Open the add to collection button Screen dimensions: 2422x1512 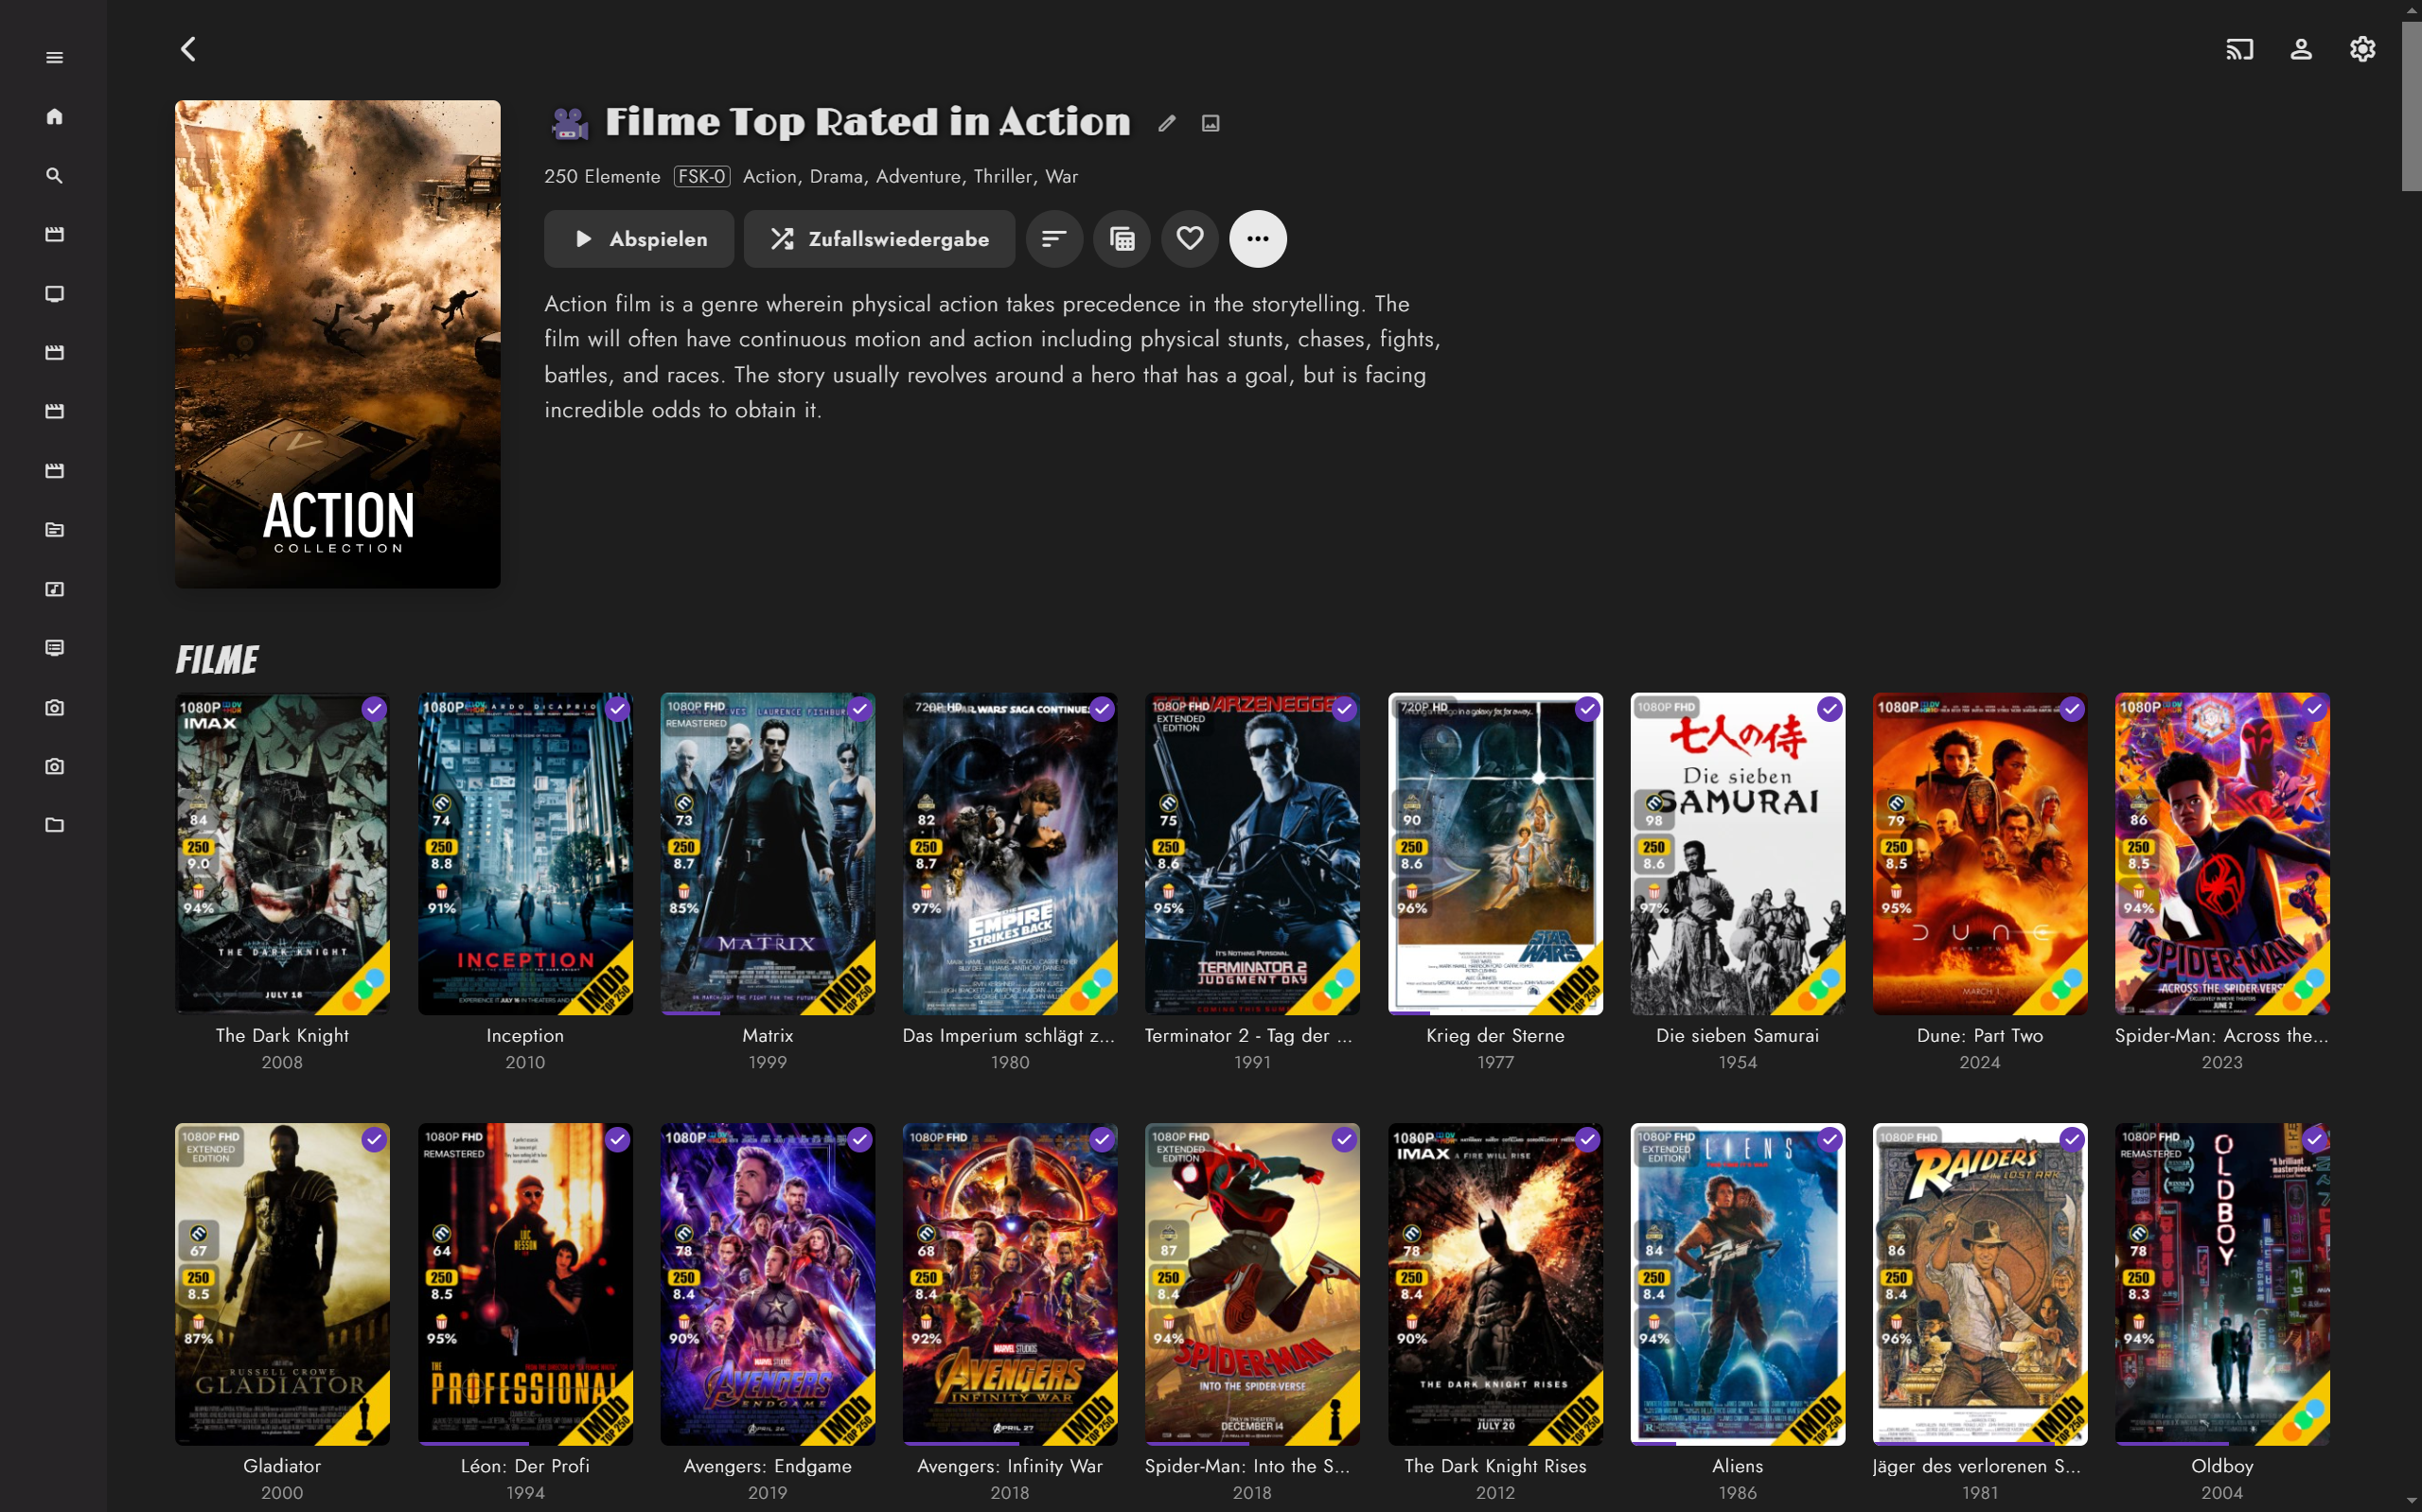coord(1122,238)
